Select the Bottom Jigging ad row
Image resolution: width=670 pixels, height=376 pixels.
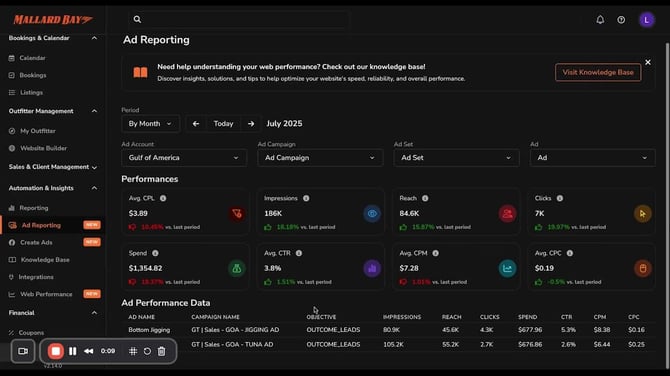tap(388, 330)
